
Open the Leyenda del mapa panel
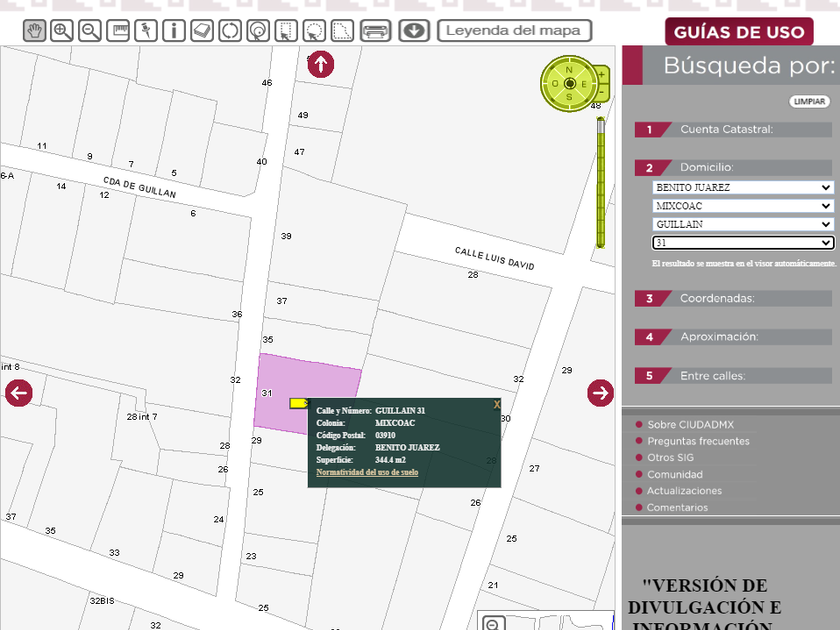(514, 31)
